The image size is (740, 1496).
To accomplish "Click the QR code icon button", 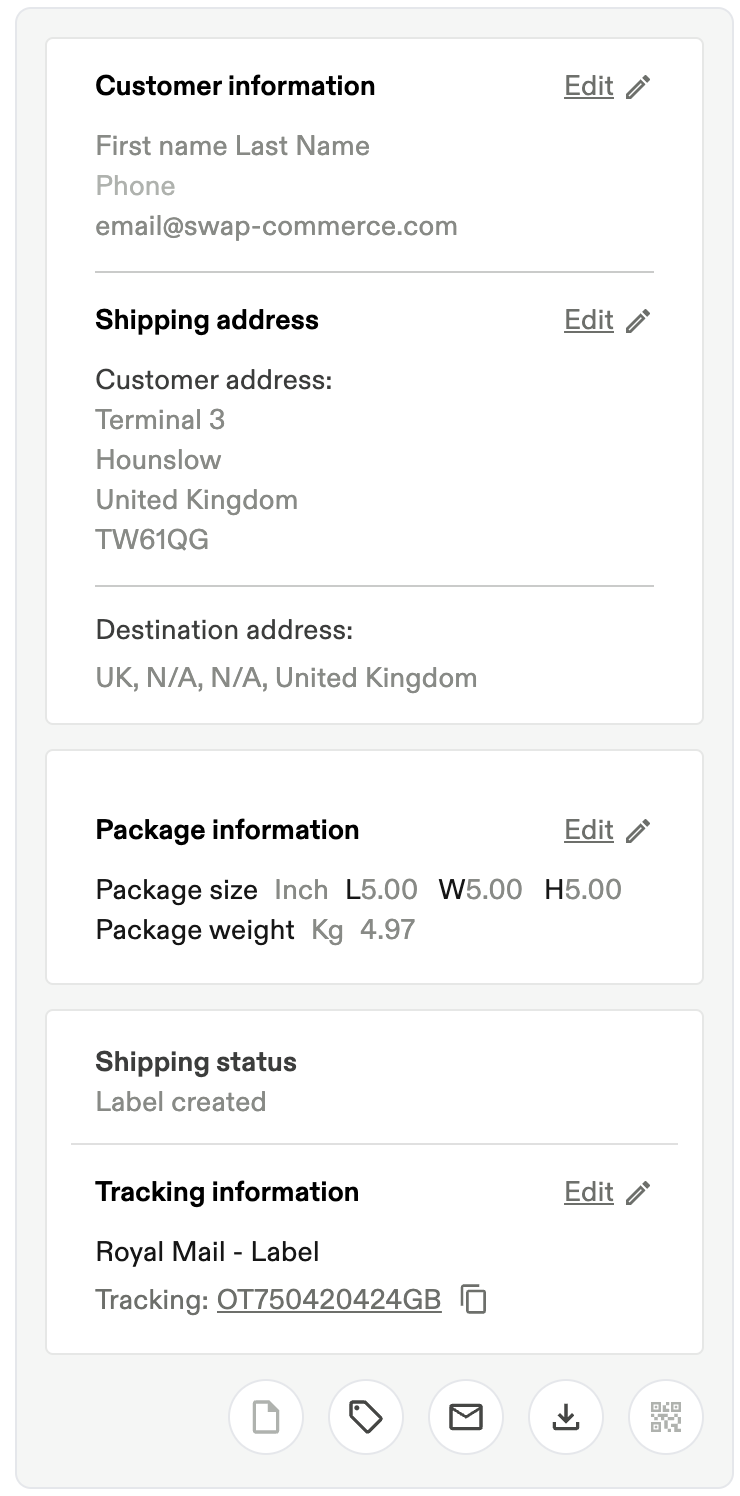I will [666, 1417].
